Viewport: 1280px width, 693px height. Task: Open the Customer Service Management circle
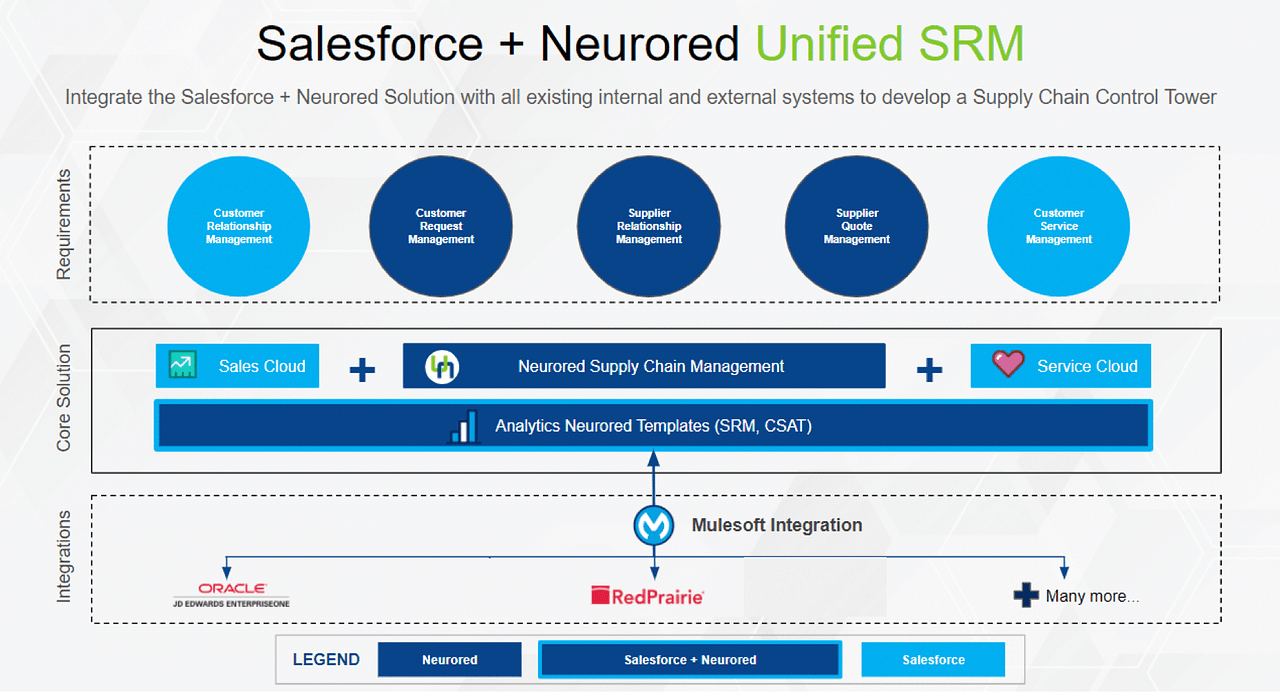click(x=1059, y=226)
